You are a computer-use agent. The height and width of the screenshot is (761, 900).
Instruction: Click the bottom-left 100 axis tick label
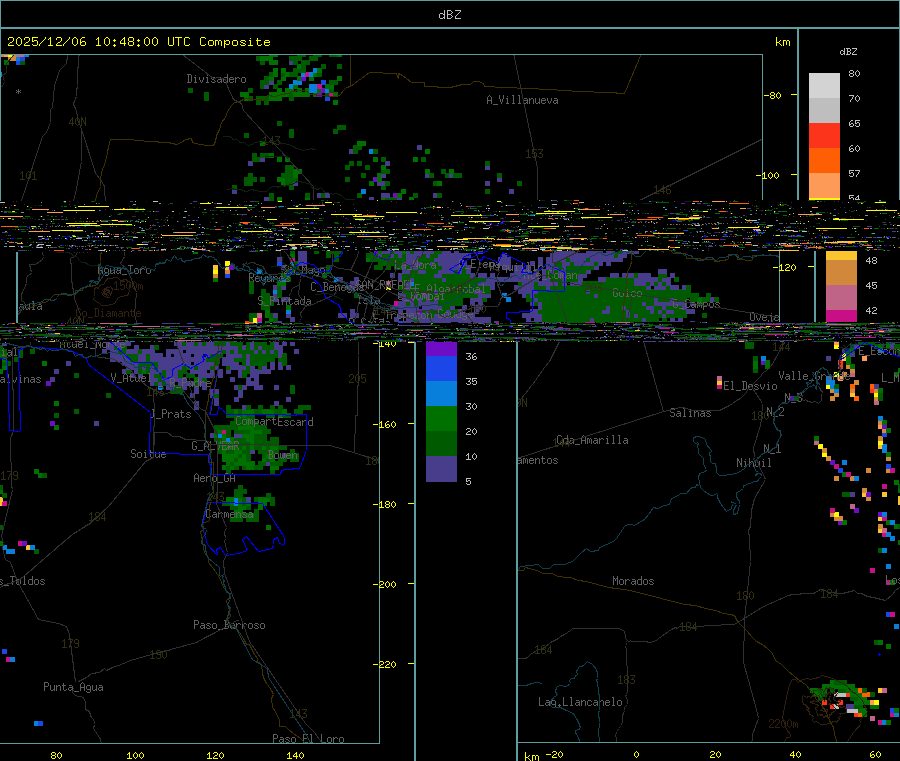[x=135, y=755]
